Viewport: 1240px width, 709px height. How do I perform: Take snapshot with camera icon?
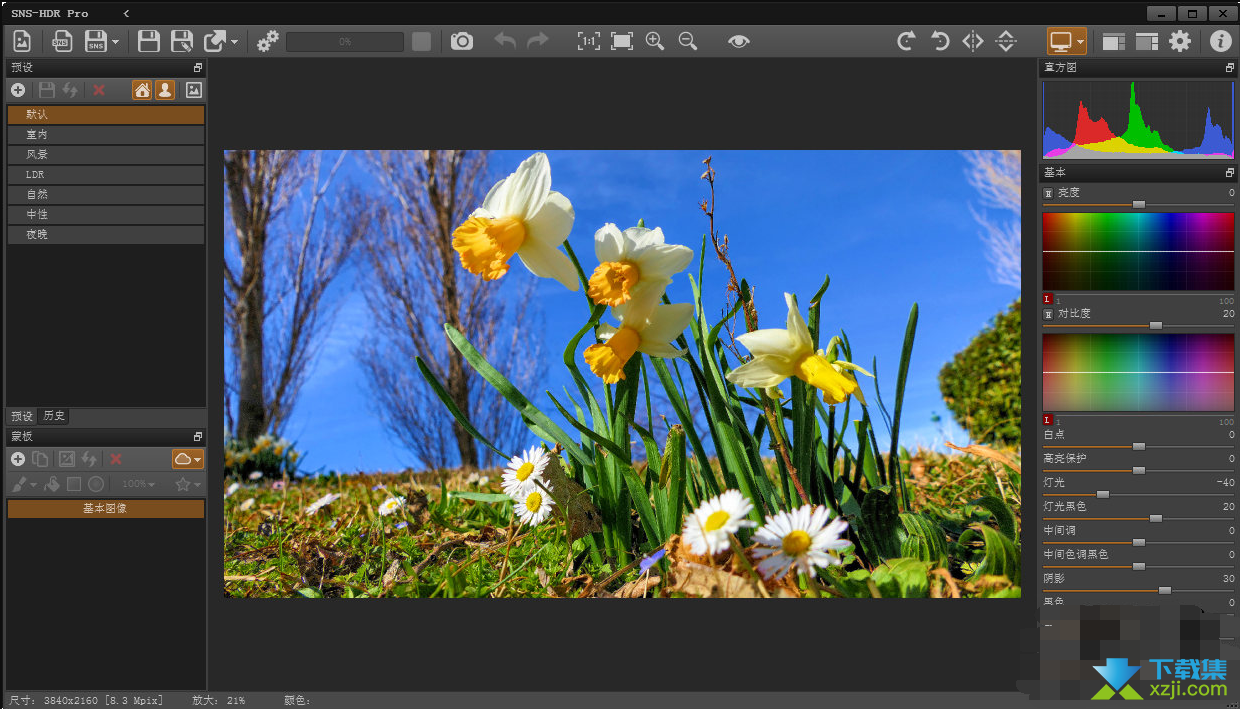461,41
